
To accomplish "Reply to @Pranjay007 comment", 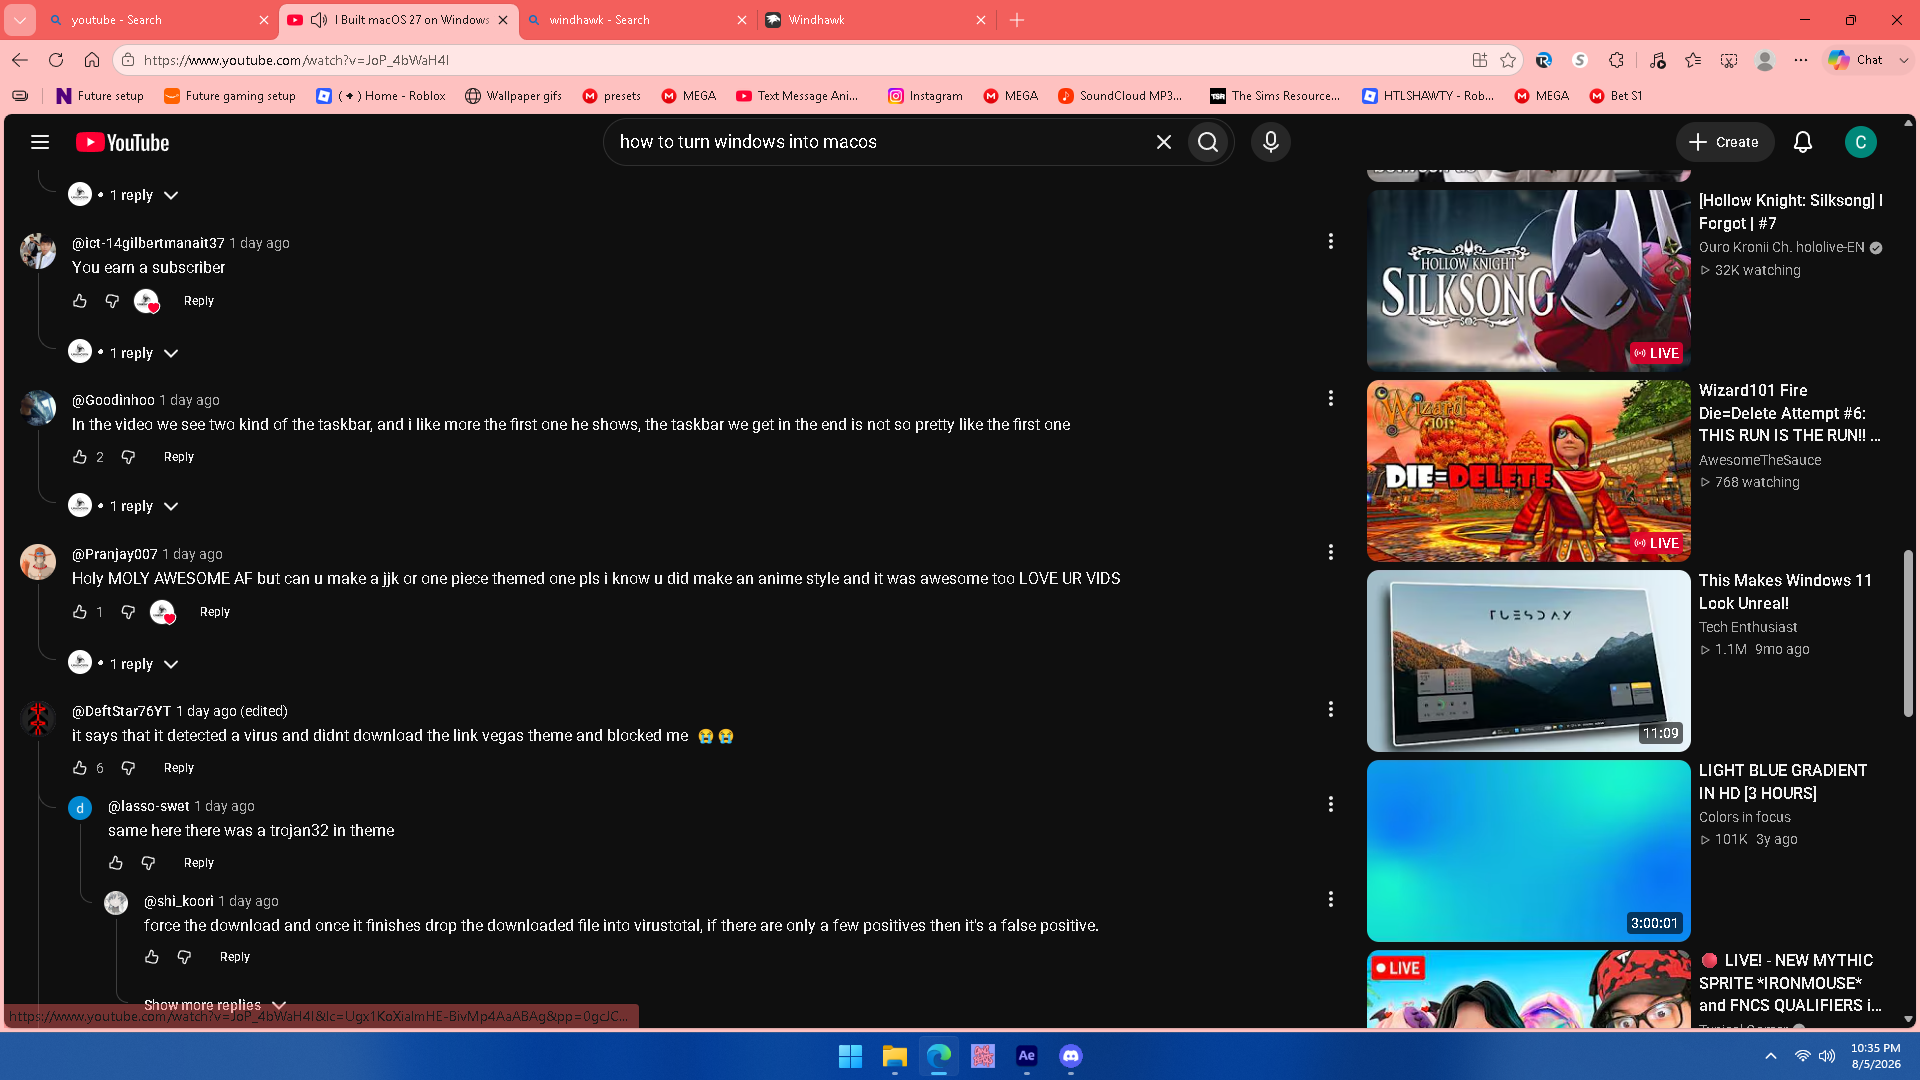I will pyautogui.click(x=215, y=612).
